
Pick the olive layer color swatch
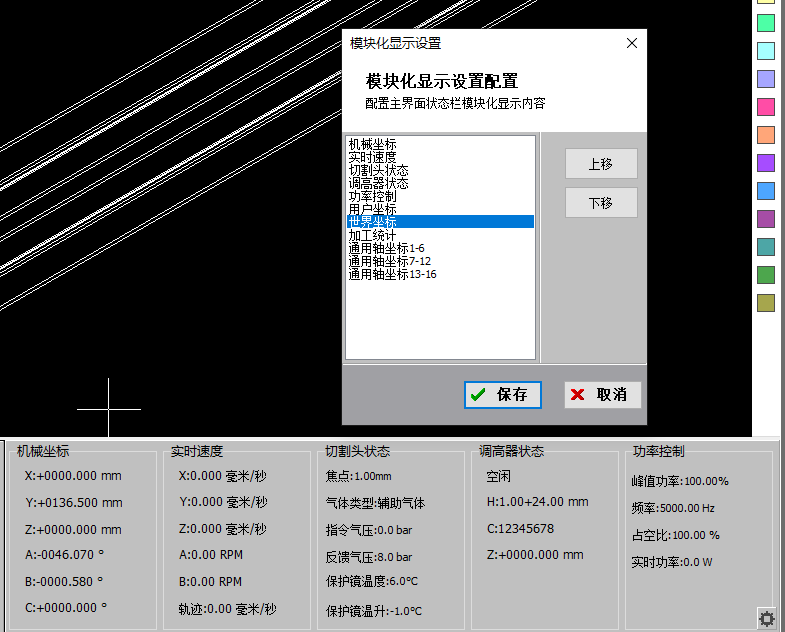(x=766, y=303)
